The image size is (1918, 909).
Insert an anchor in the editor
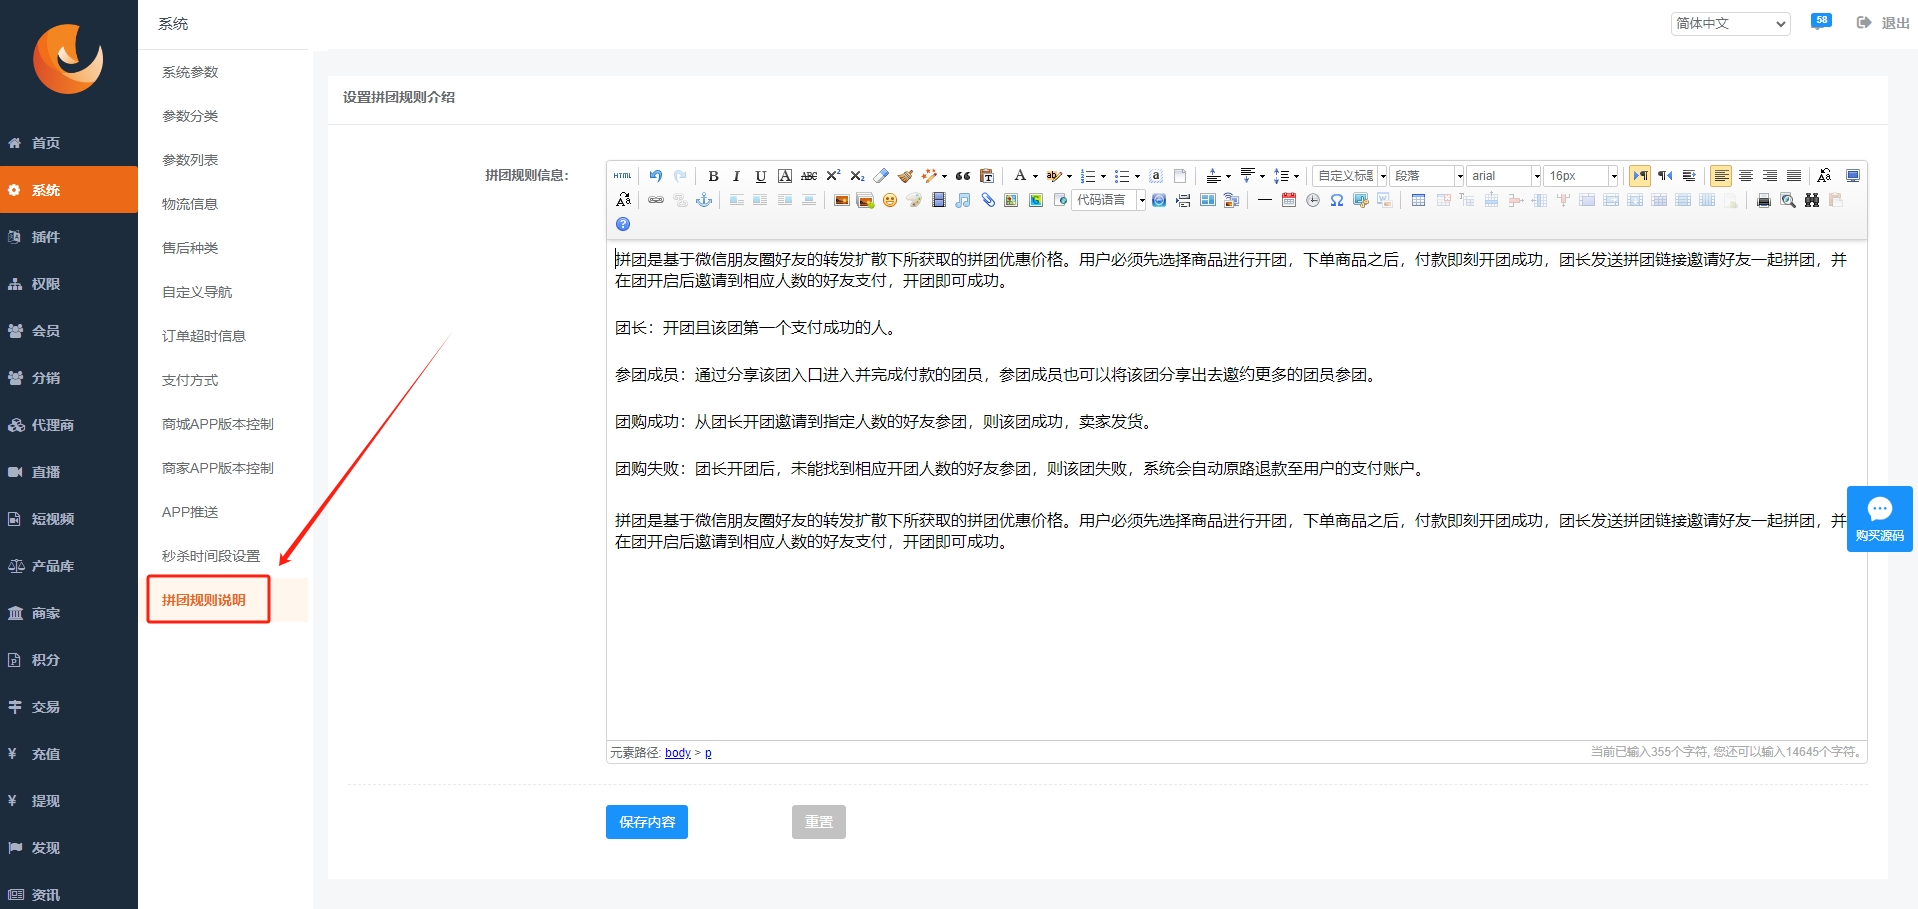click(x=704, y=200)
